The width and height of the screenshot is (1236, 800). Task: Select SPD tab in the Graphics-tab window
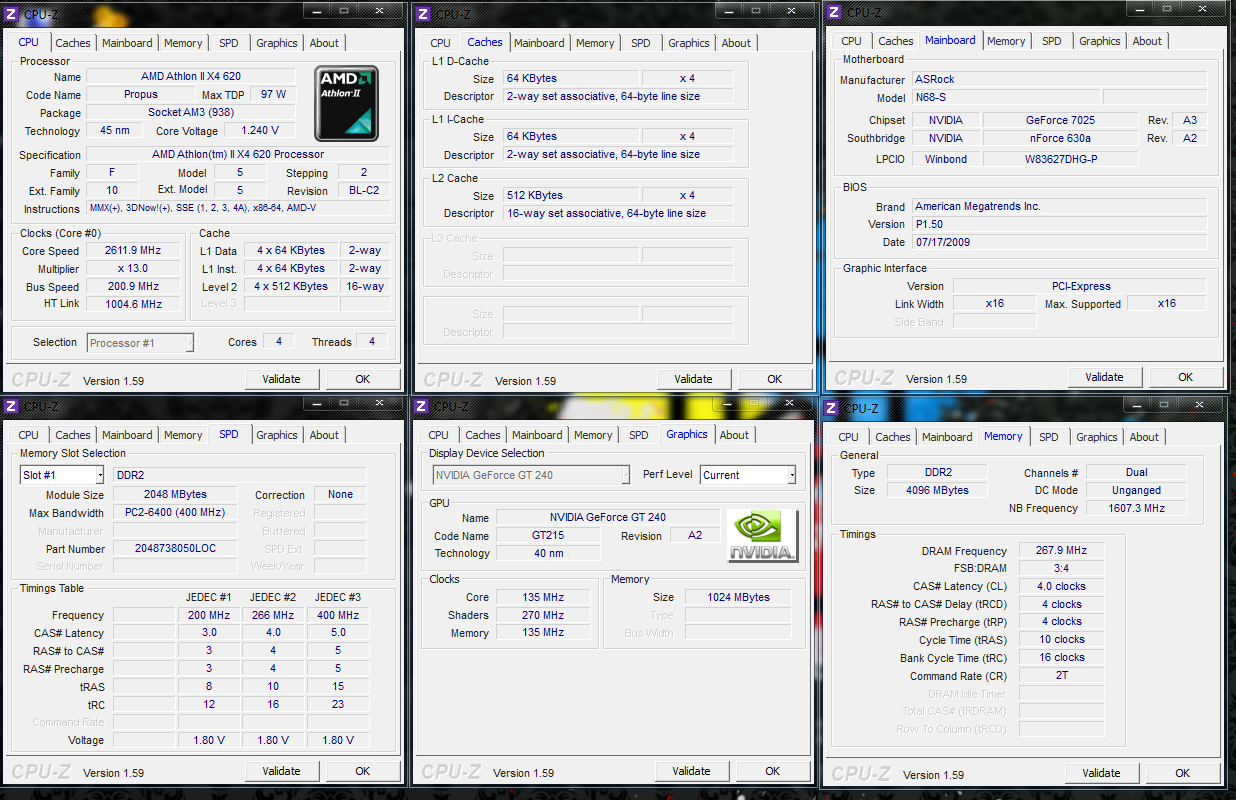[x=639, y=435]
